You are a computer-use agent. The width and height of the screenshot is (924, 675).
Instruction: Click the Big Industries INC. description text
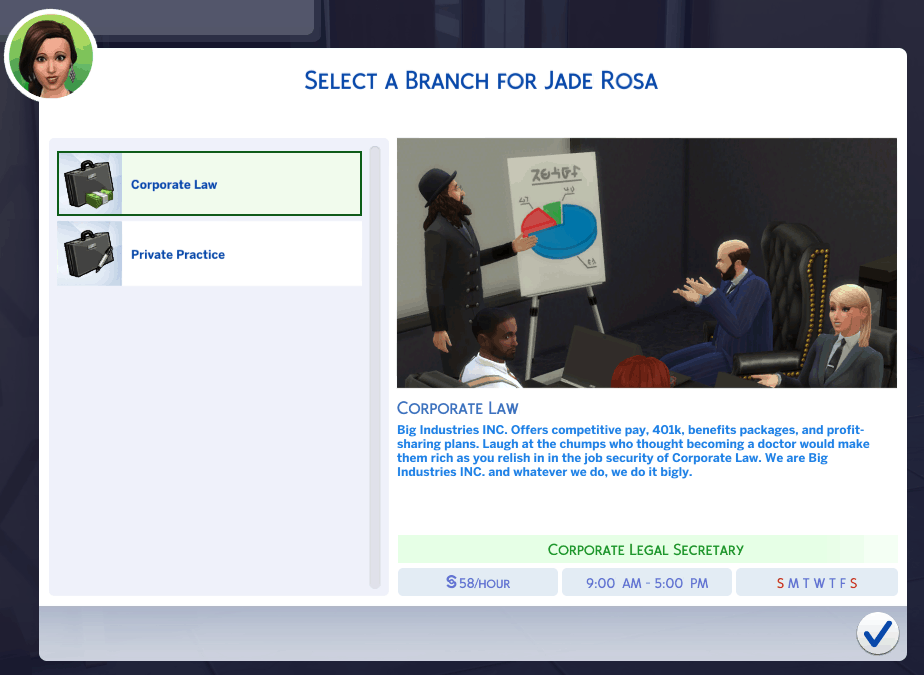[x=633, y=450]
